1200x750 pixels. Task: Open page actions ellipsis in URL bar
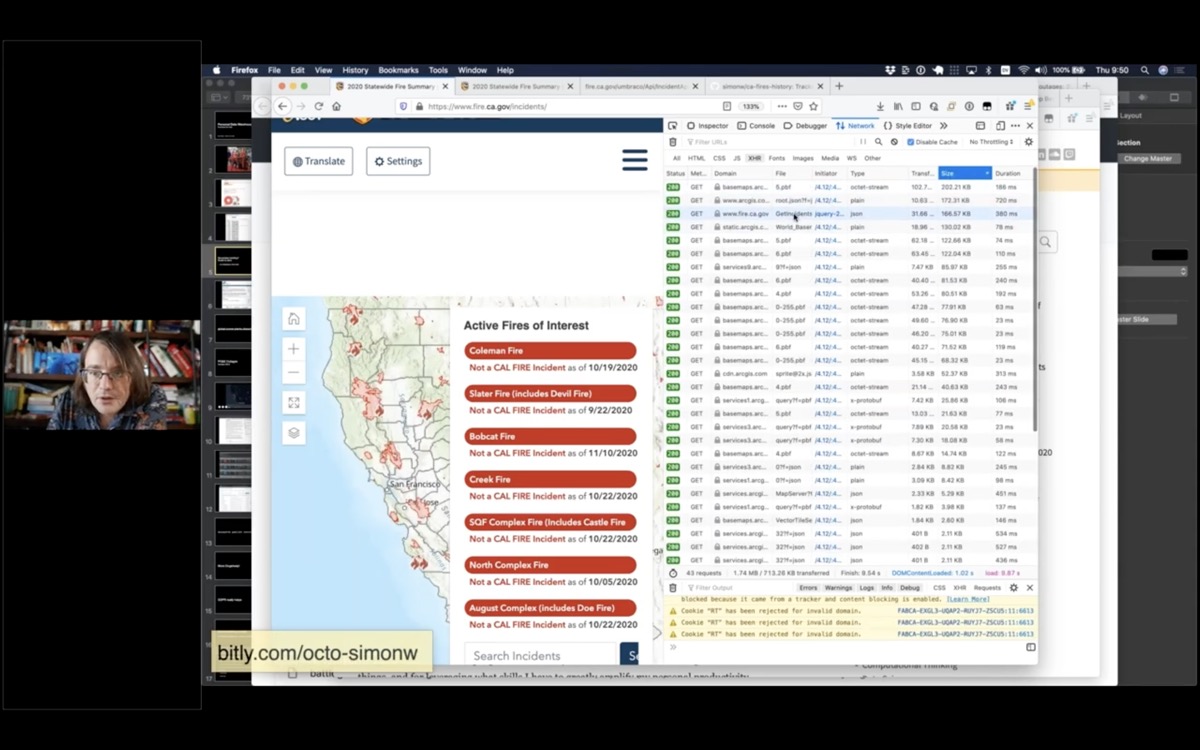point(780,106)
